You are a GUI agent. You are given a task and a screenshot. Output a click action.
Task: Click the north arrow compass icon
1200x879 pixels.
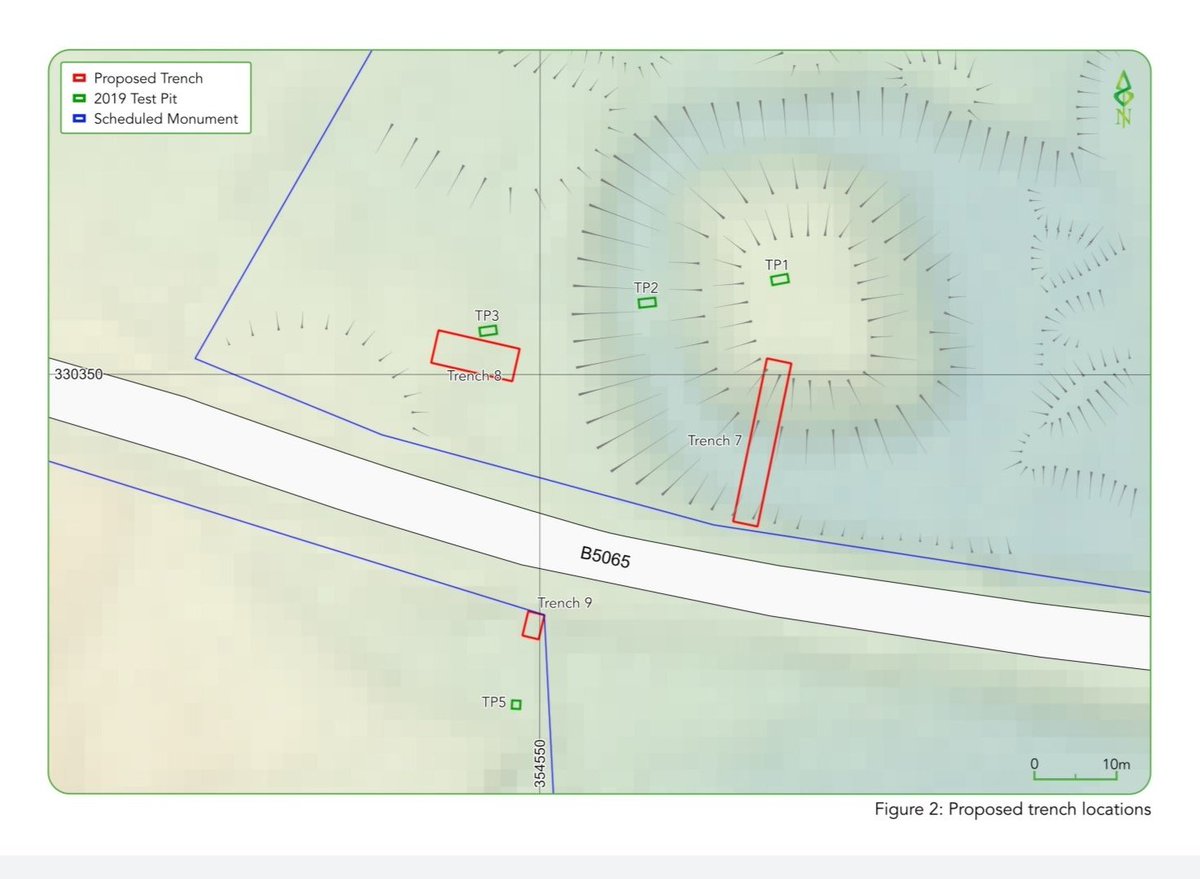coord(1124,99)
